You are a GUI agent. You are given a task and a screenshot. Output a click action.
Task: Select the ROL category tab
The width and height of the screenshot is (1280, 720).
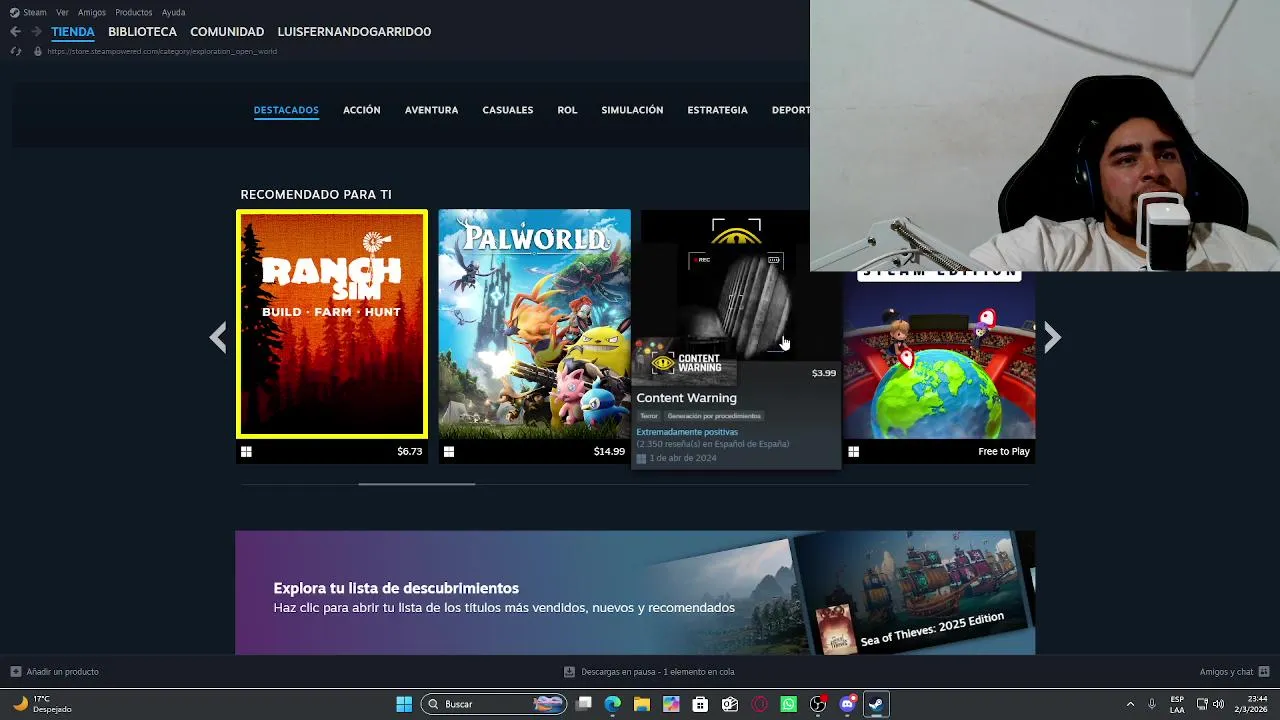coord(567,110)
